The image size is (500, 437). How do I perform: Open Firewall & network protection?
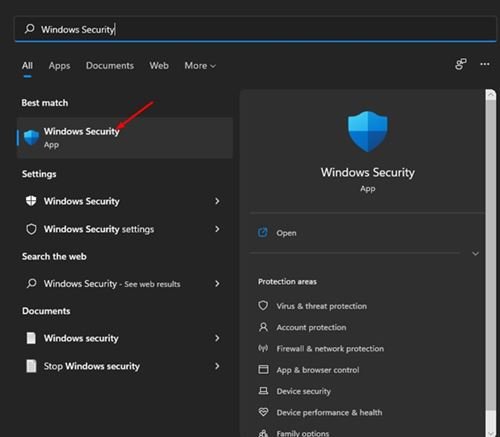click(330, 349)
